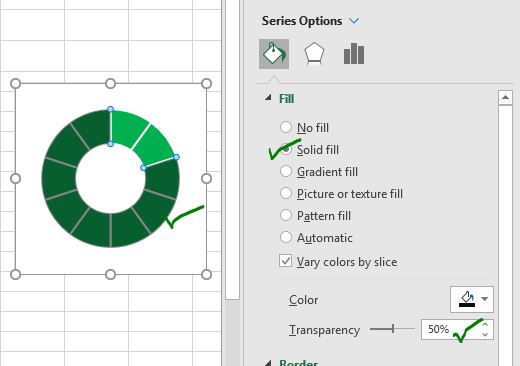The image size is (520, 366).
Task: Click the Transparency slider handle
Action: (393, 329)
